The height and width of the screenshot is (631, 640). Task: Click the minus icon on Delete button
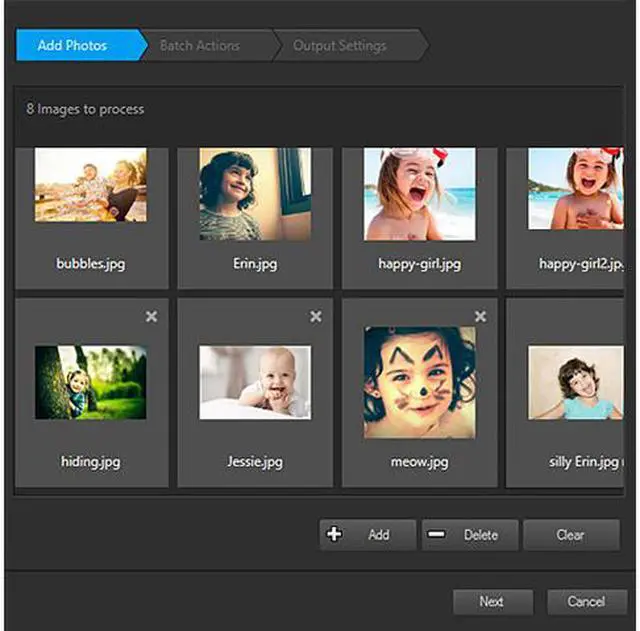tap(437, 535)
